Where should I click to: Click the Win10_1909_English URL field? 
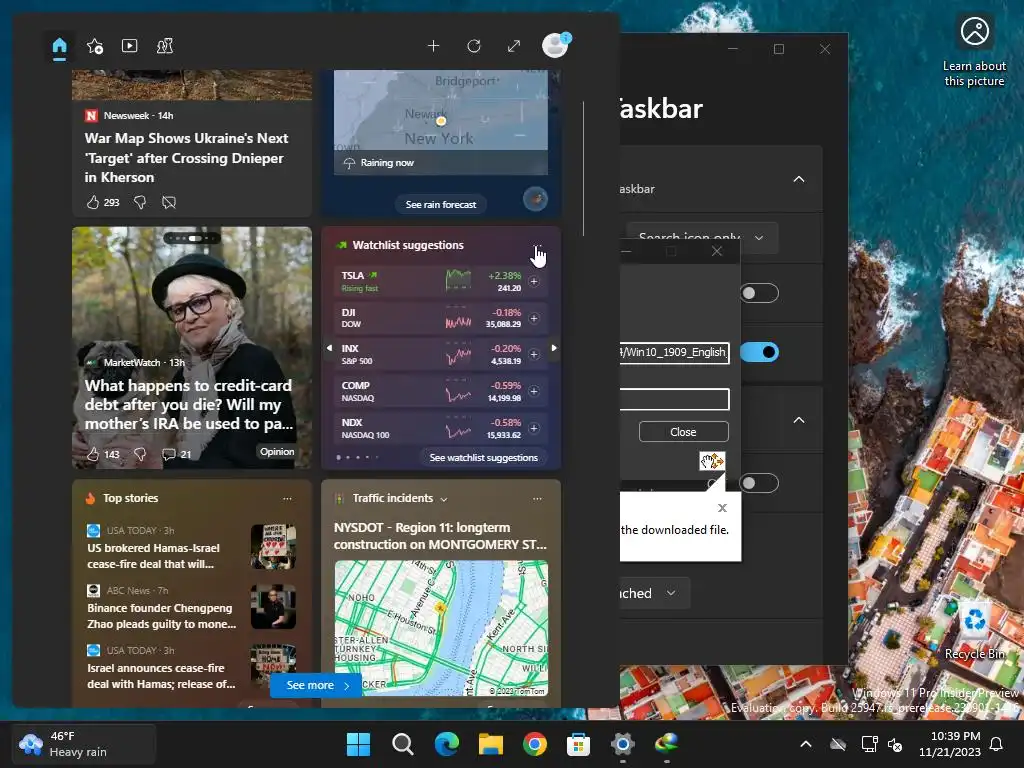pos(674,353)
